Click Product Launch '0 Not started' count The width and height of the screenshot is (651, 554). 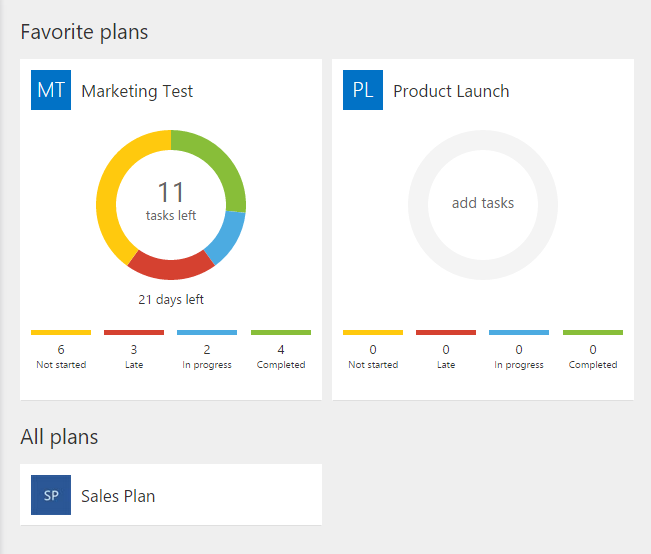373,356
